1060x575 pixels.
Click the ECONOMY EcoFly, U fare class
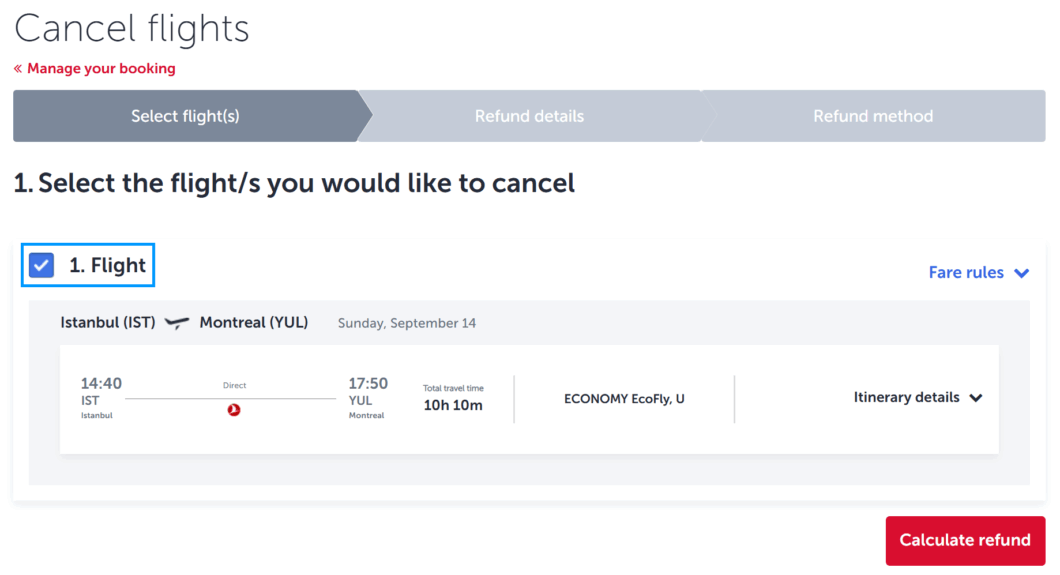(624, 399)
